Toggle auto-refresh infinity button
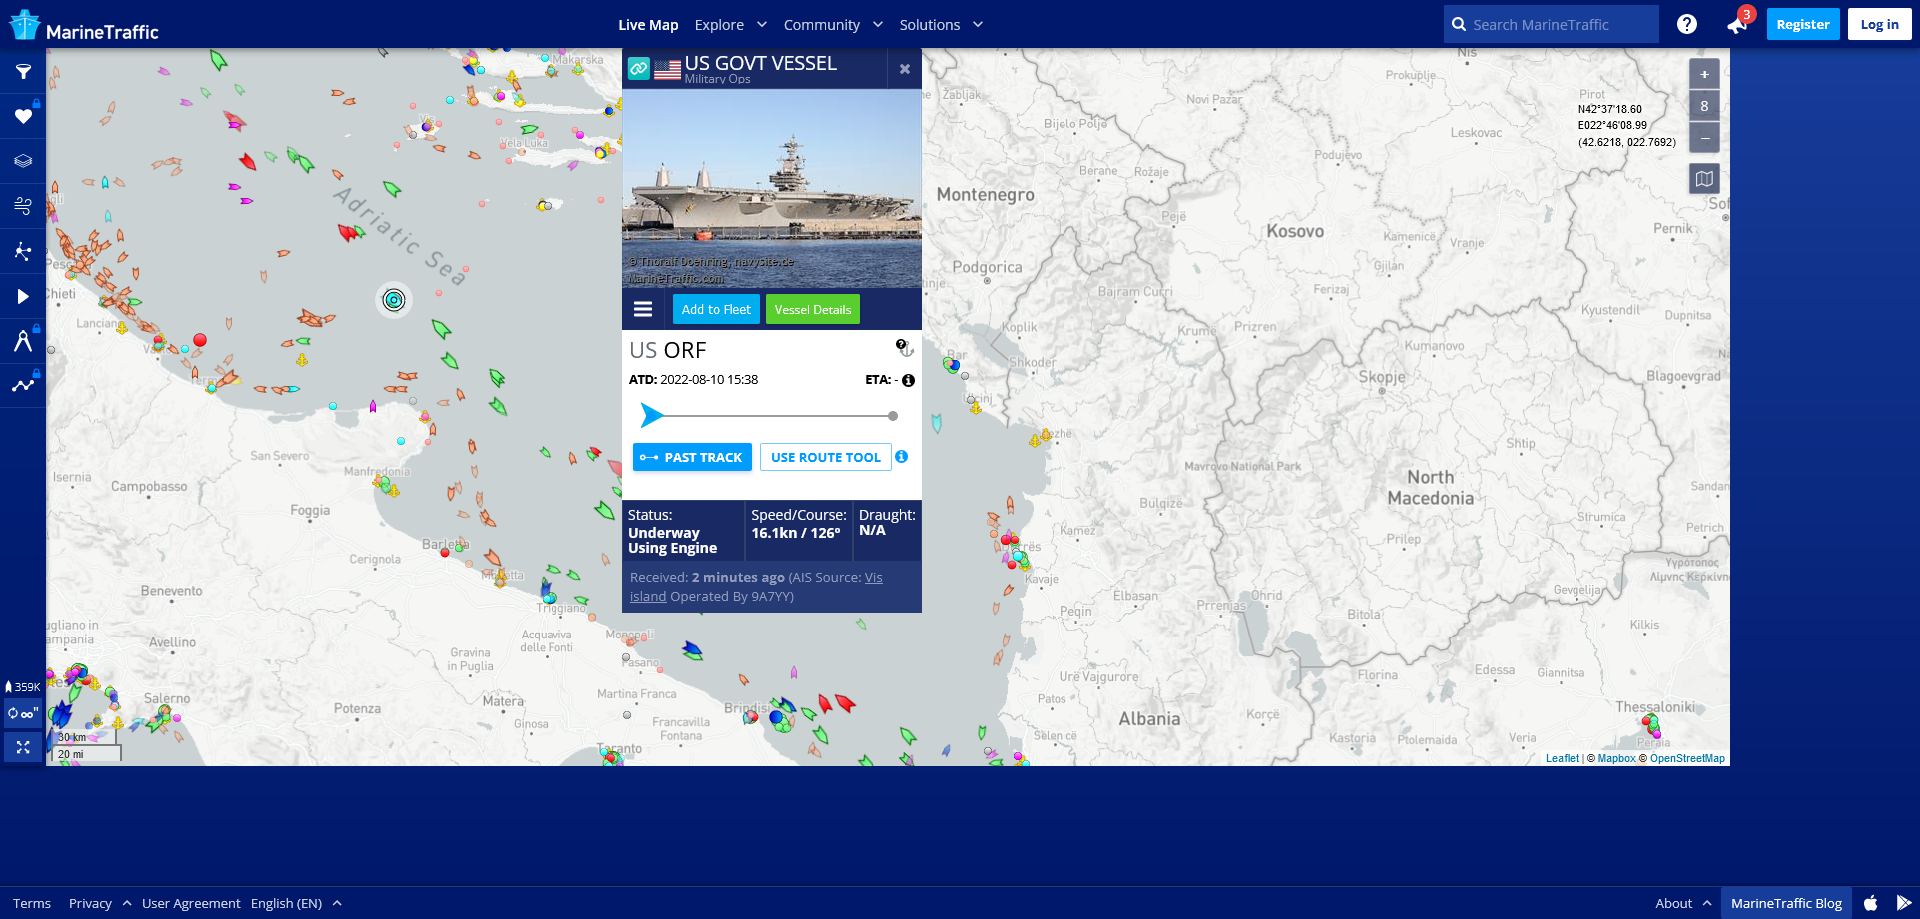 [23, 714]
